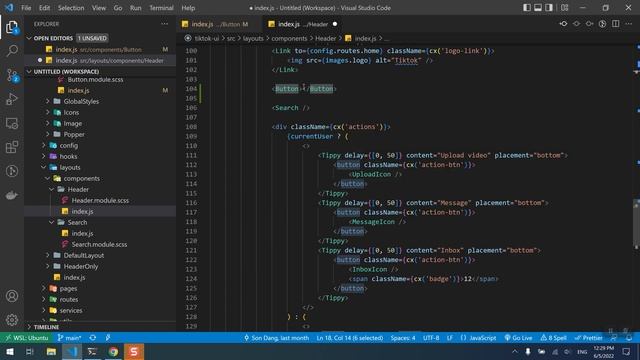Viewport: 640px width, 360px height.
Task: Open the View menu
Action: (x=99, y=8)
